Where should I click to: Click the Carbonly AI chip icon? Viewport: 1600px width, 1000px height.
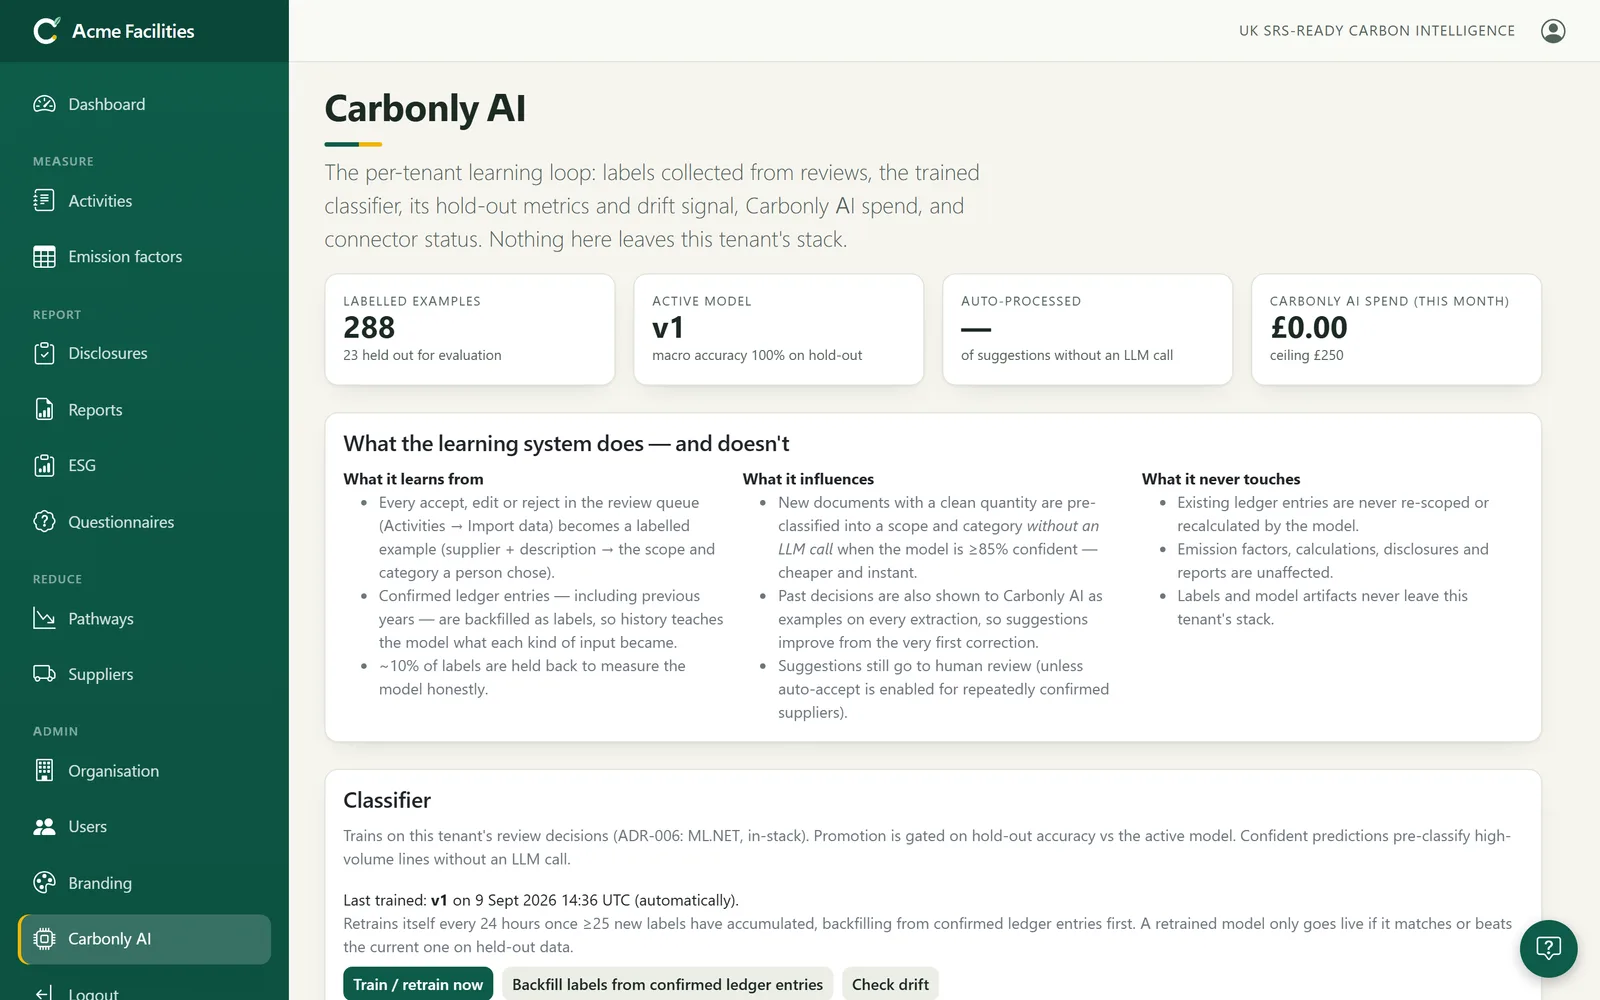pos(44,939)
